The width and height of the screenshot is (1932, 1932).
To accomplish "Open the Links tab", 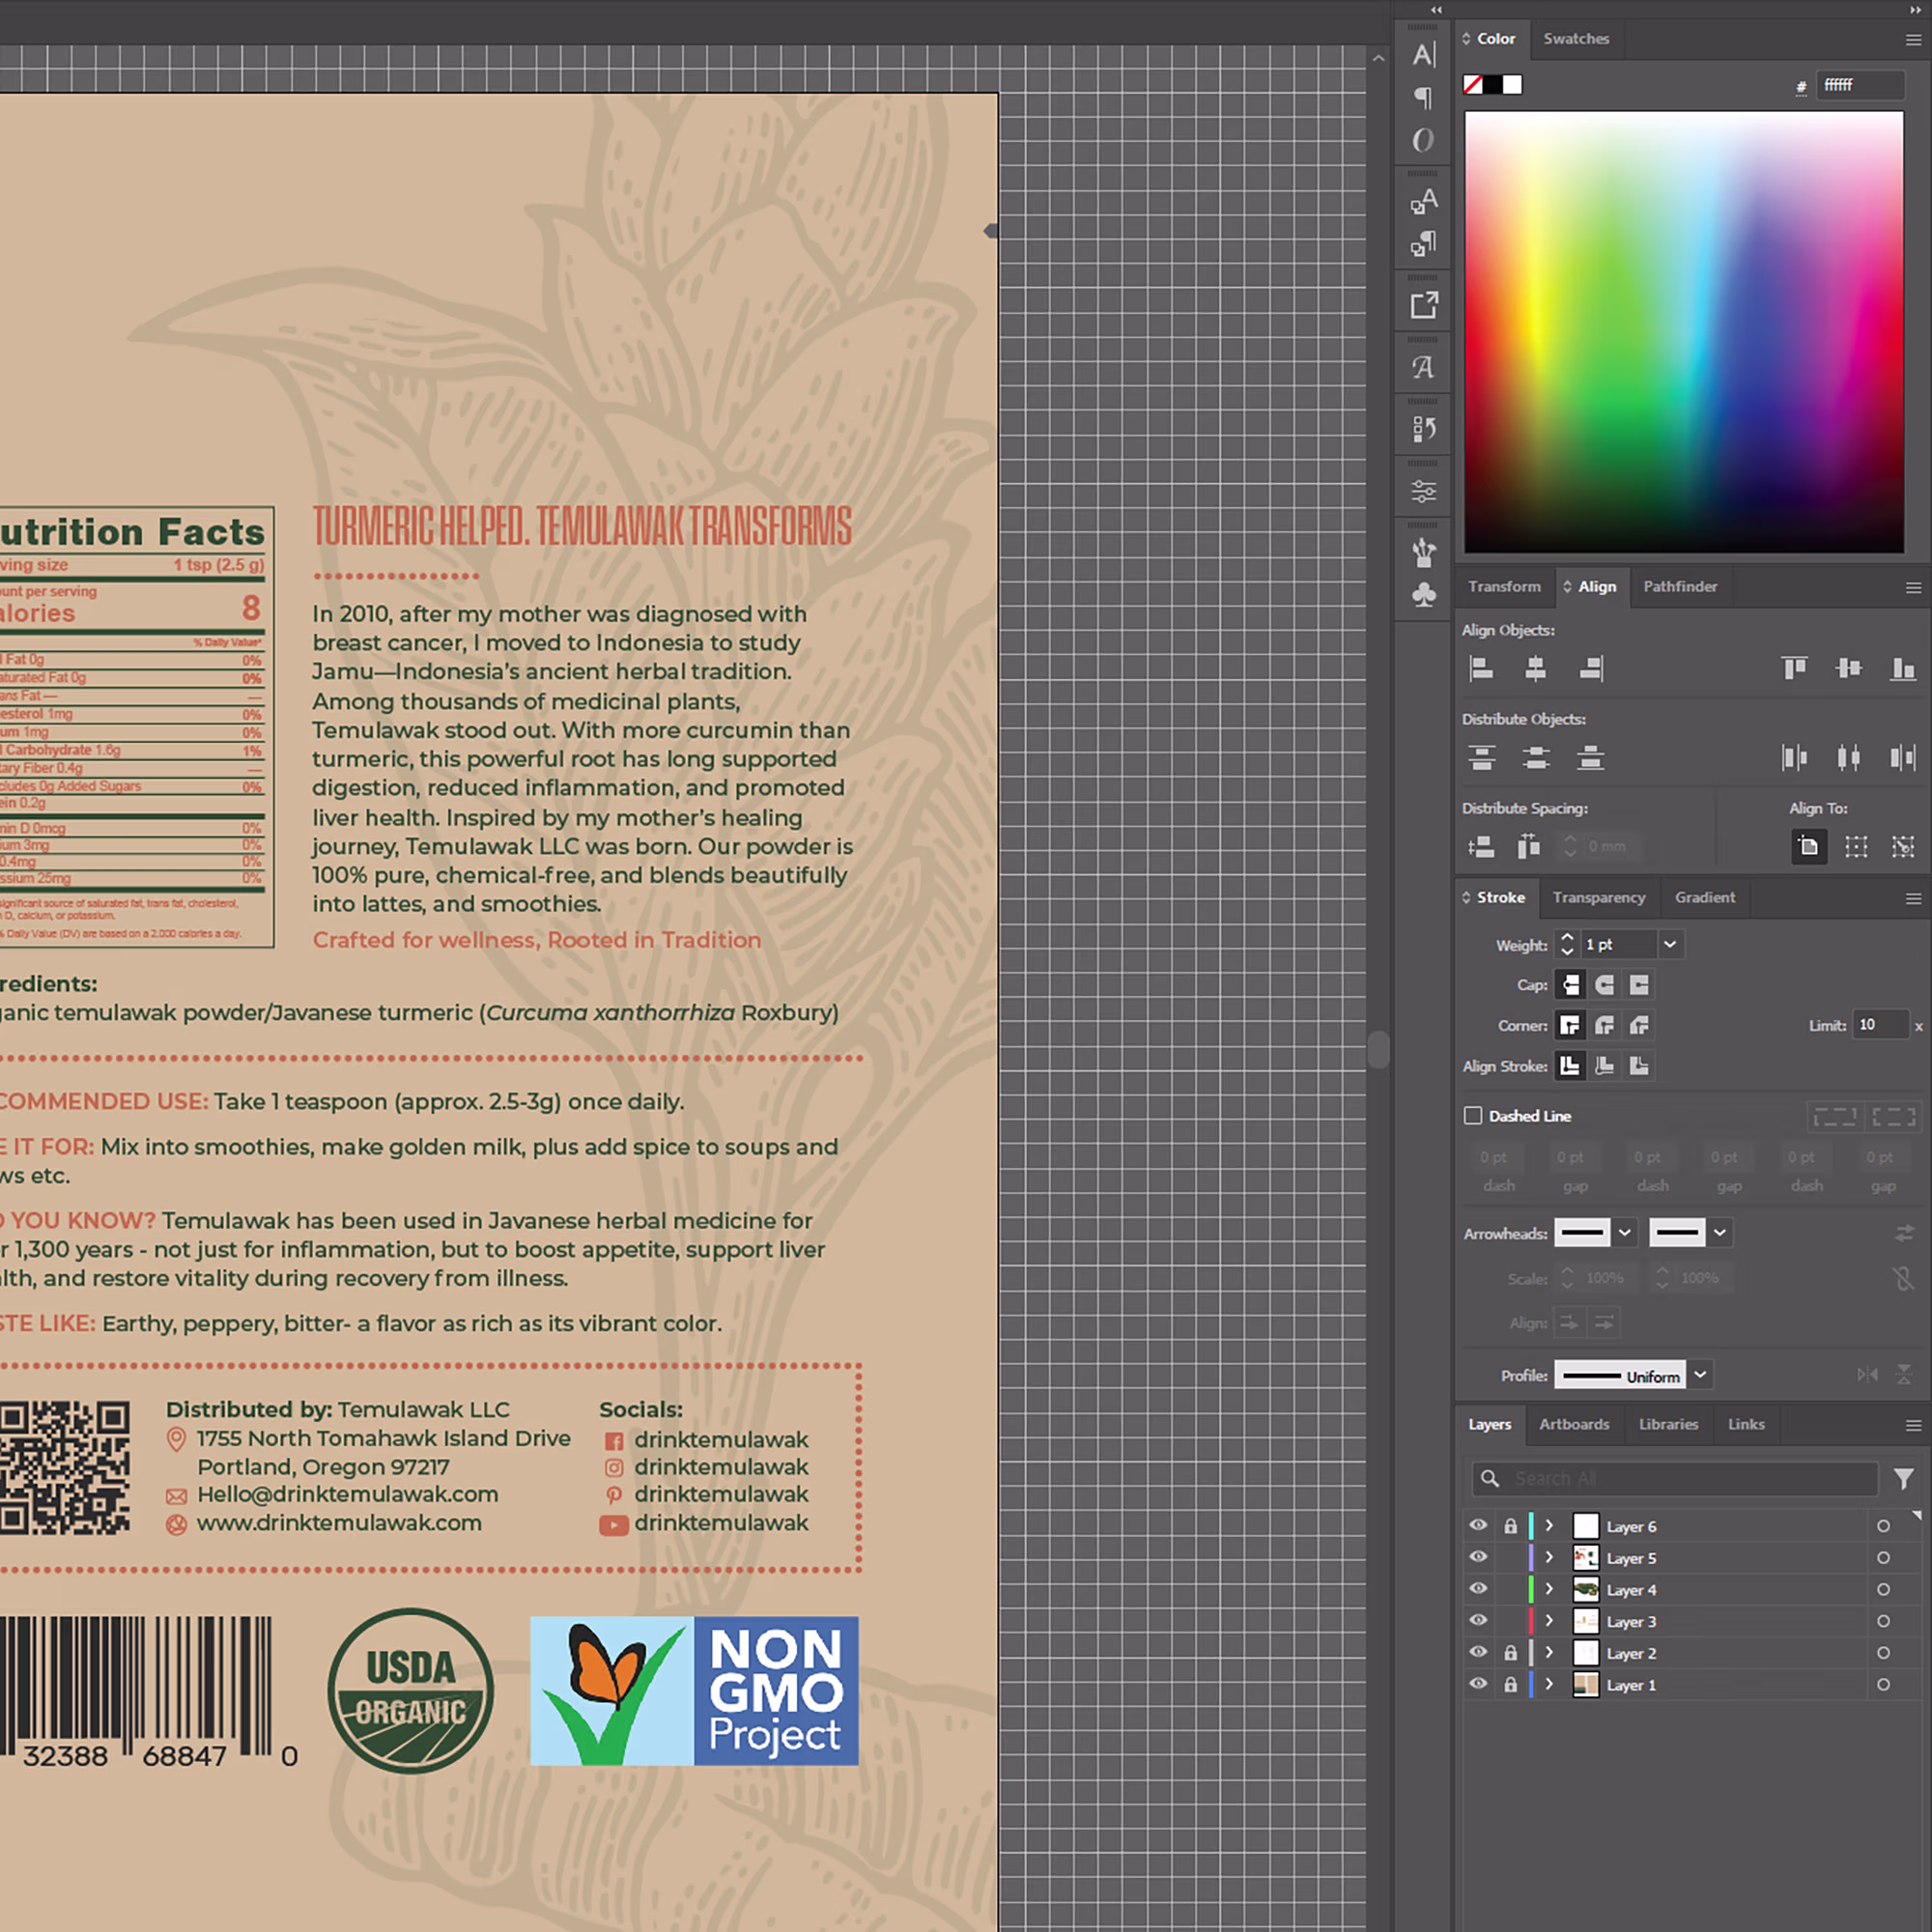I will pos(1746,1424).
